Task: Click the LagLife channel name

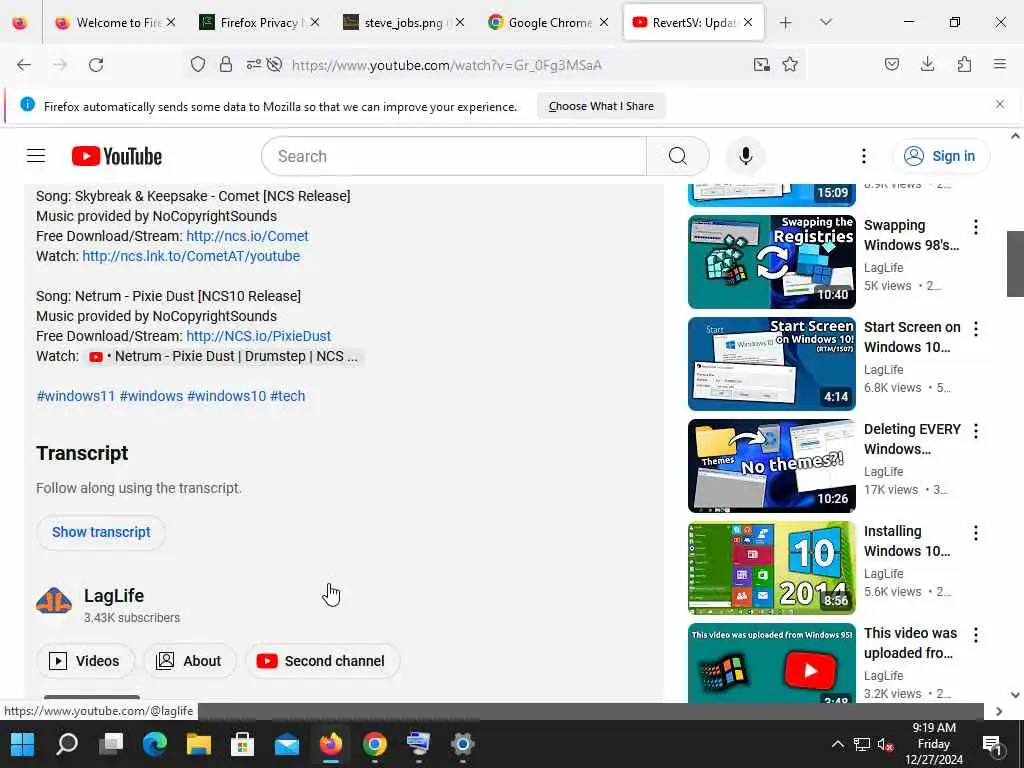Action: pyautogui.click(x=114, y=596)
